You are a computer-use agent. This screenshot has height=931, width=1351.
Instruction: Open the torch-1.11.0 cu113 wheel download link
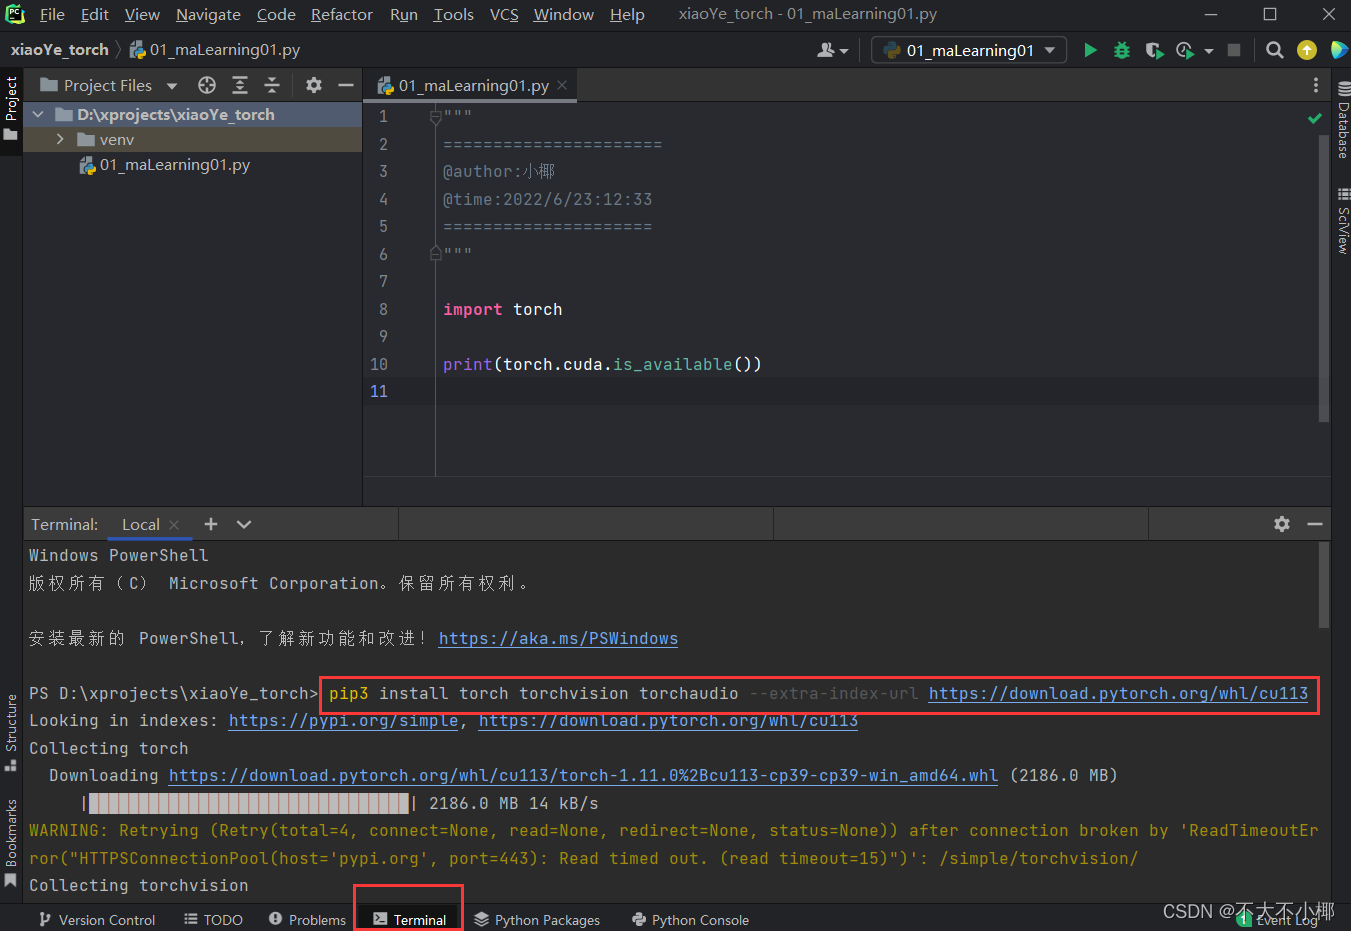583,776
